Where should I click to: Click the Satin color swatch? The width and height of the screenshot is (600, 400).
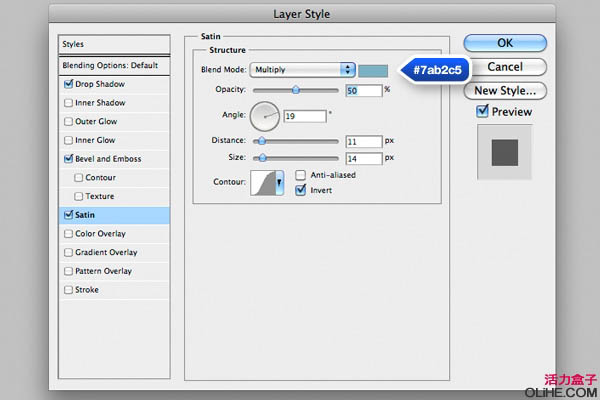[x=375, y=70]
